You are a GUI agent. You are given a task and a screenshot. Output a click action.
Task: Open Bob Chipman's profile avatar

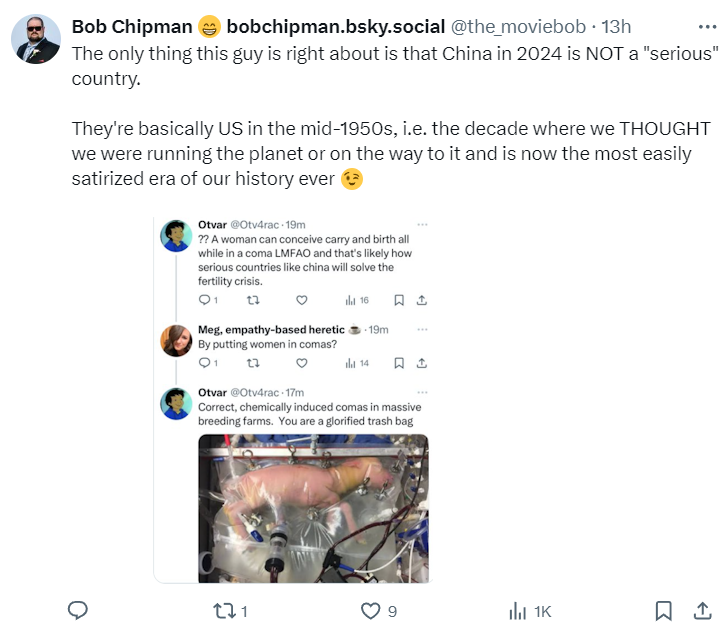click(x=37, y=39)
